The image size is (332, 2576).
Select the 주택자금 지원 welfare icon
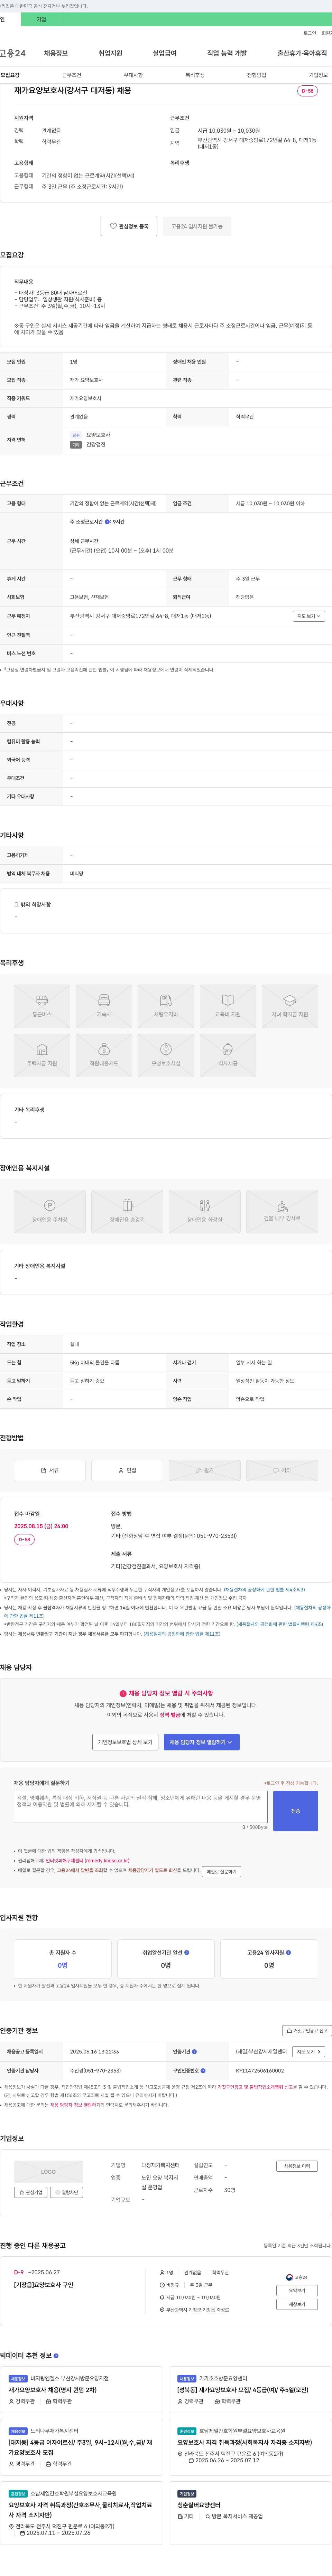[42, 1055]
